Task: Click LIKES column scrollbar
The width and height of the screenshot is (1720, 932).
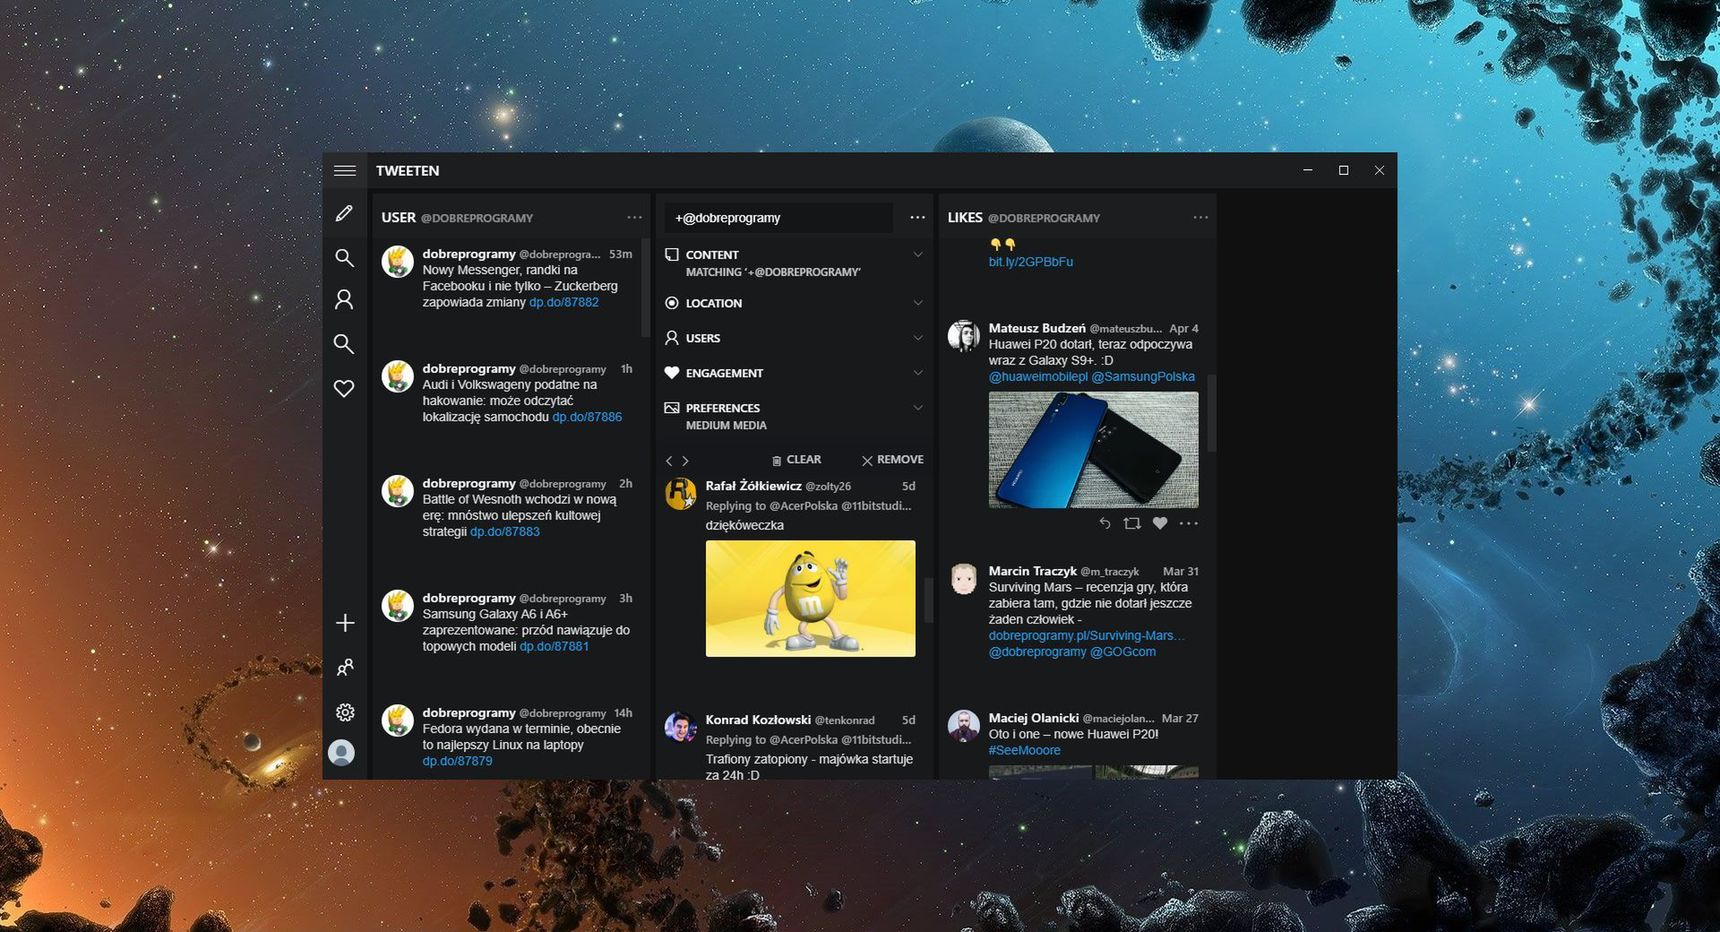Action: (1211, 413)
